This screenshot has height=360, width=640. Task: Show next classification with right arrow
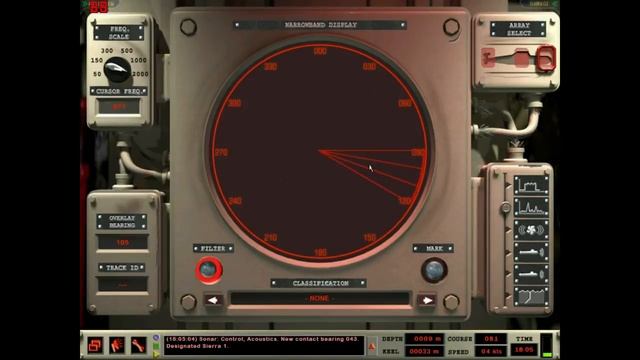pos(427,300)
